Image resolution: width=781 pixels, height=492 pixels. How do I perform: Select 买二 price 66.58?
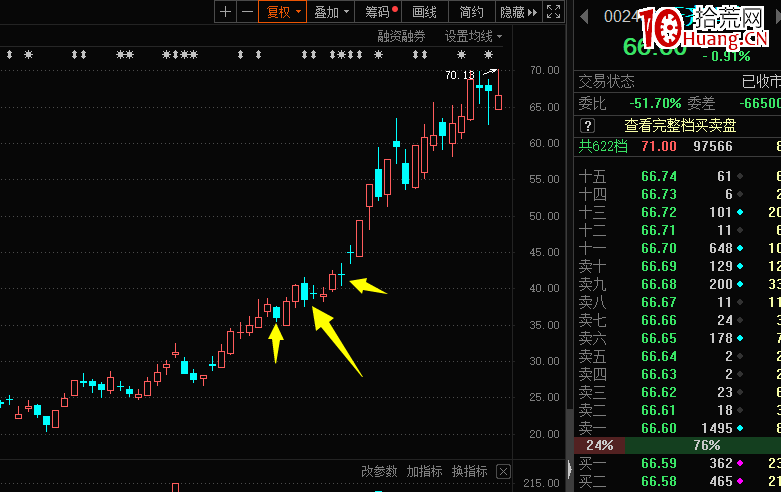click(658, 481)
